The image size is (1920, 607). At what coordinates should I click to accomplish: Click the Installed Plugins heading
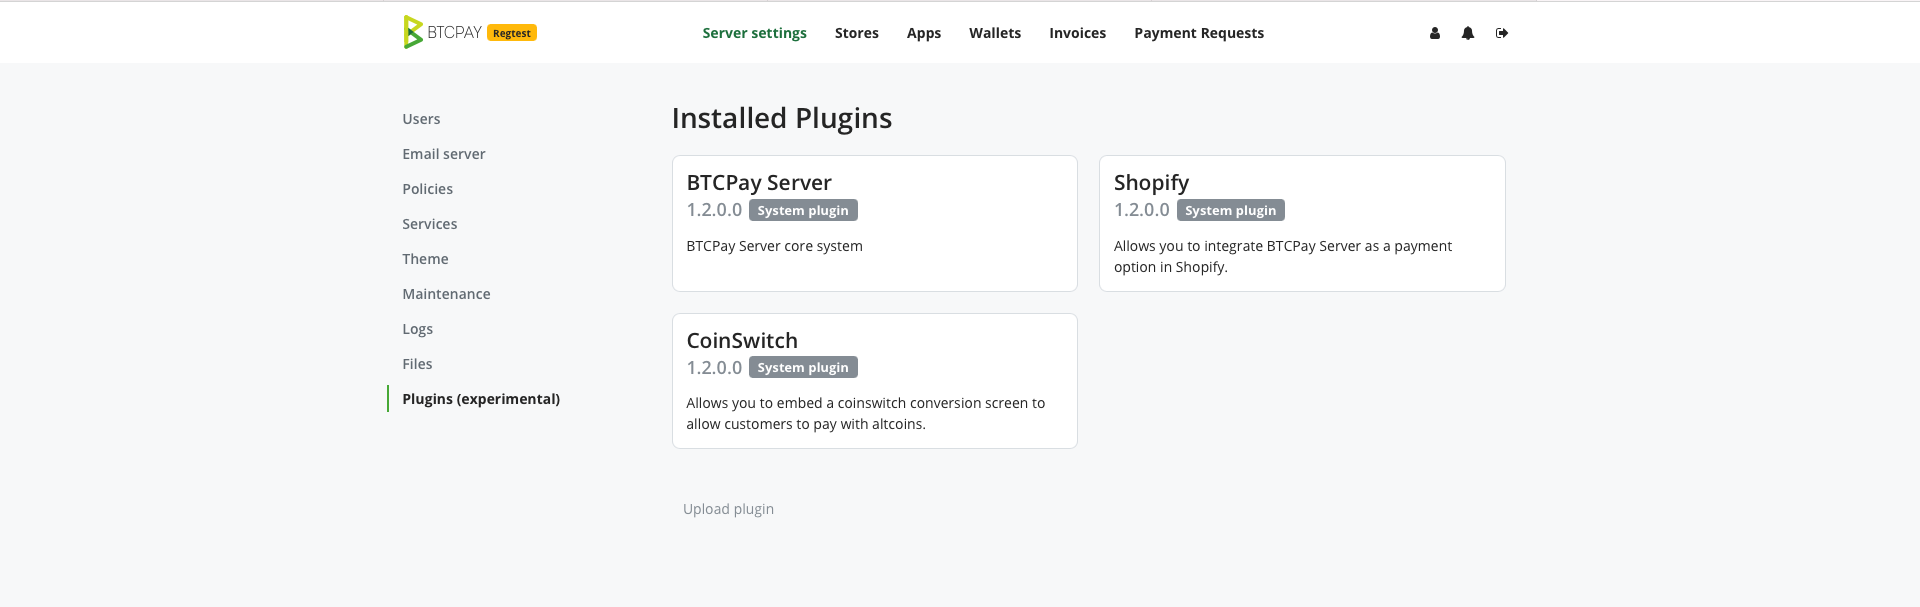coord(782,118)
